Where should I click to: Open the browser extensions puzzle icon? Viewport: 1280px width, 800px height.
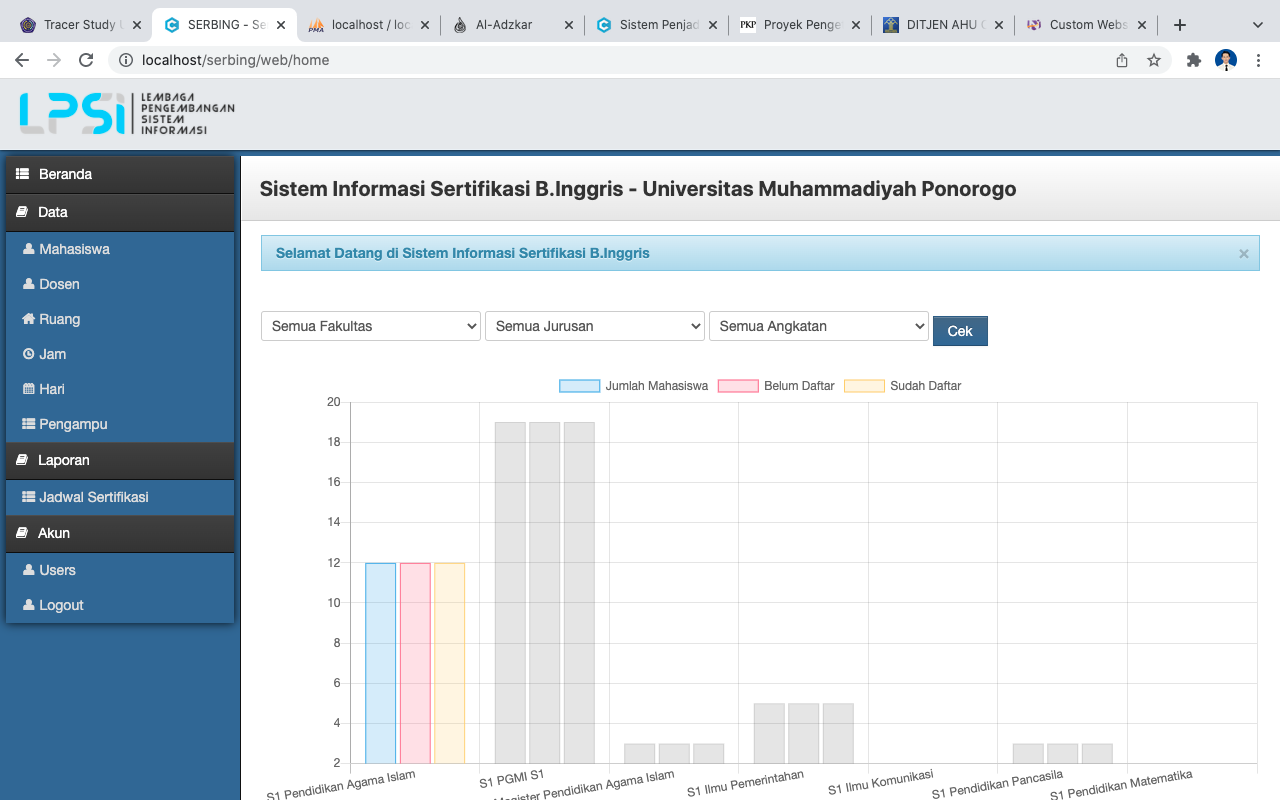(x=1193, y=60)
